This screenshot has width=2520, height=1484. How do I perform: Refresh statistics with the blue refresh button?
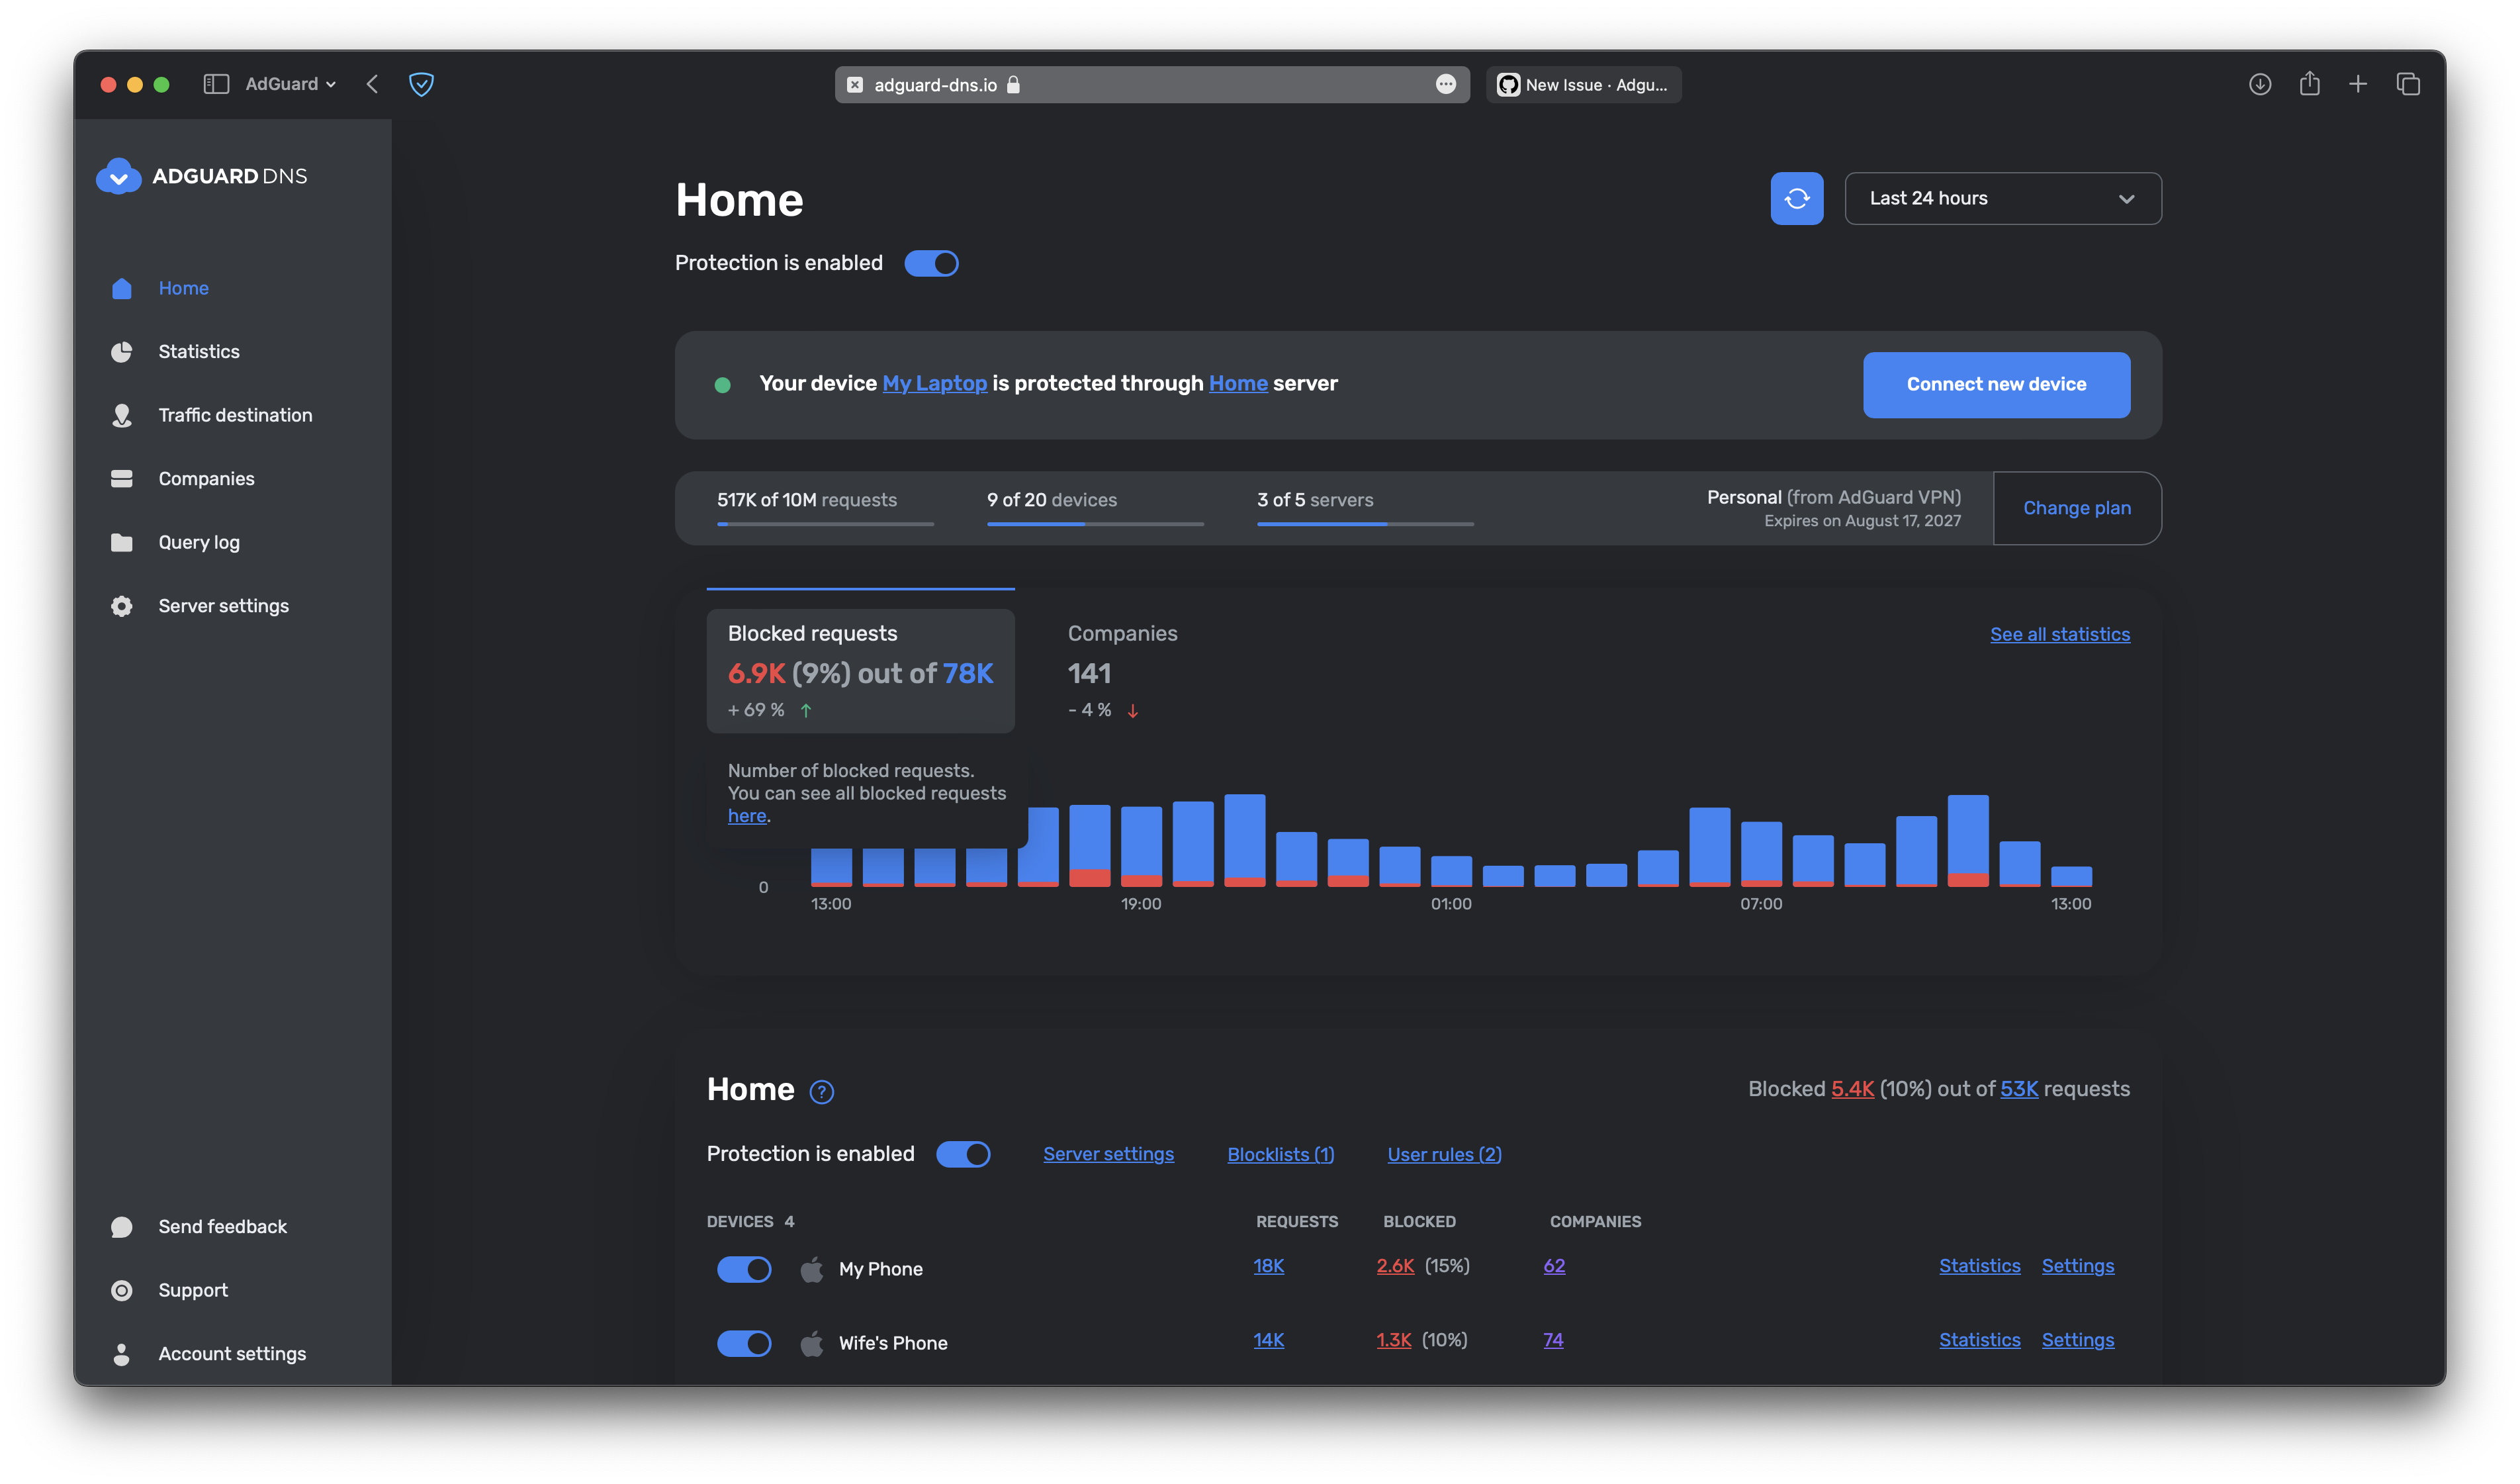click(1797, 198)
